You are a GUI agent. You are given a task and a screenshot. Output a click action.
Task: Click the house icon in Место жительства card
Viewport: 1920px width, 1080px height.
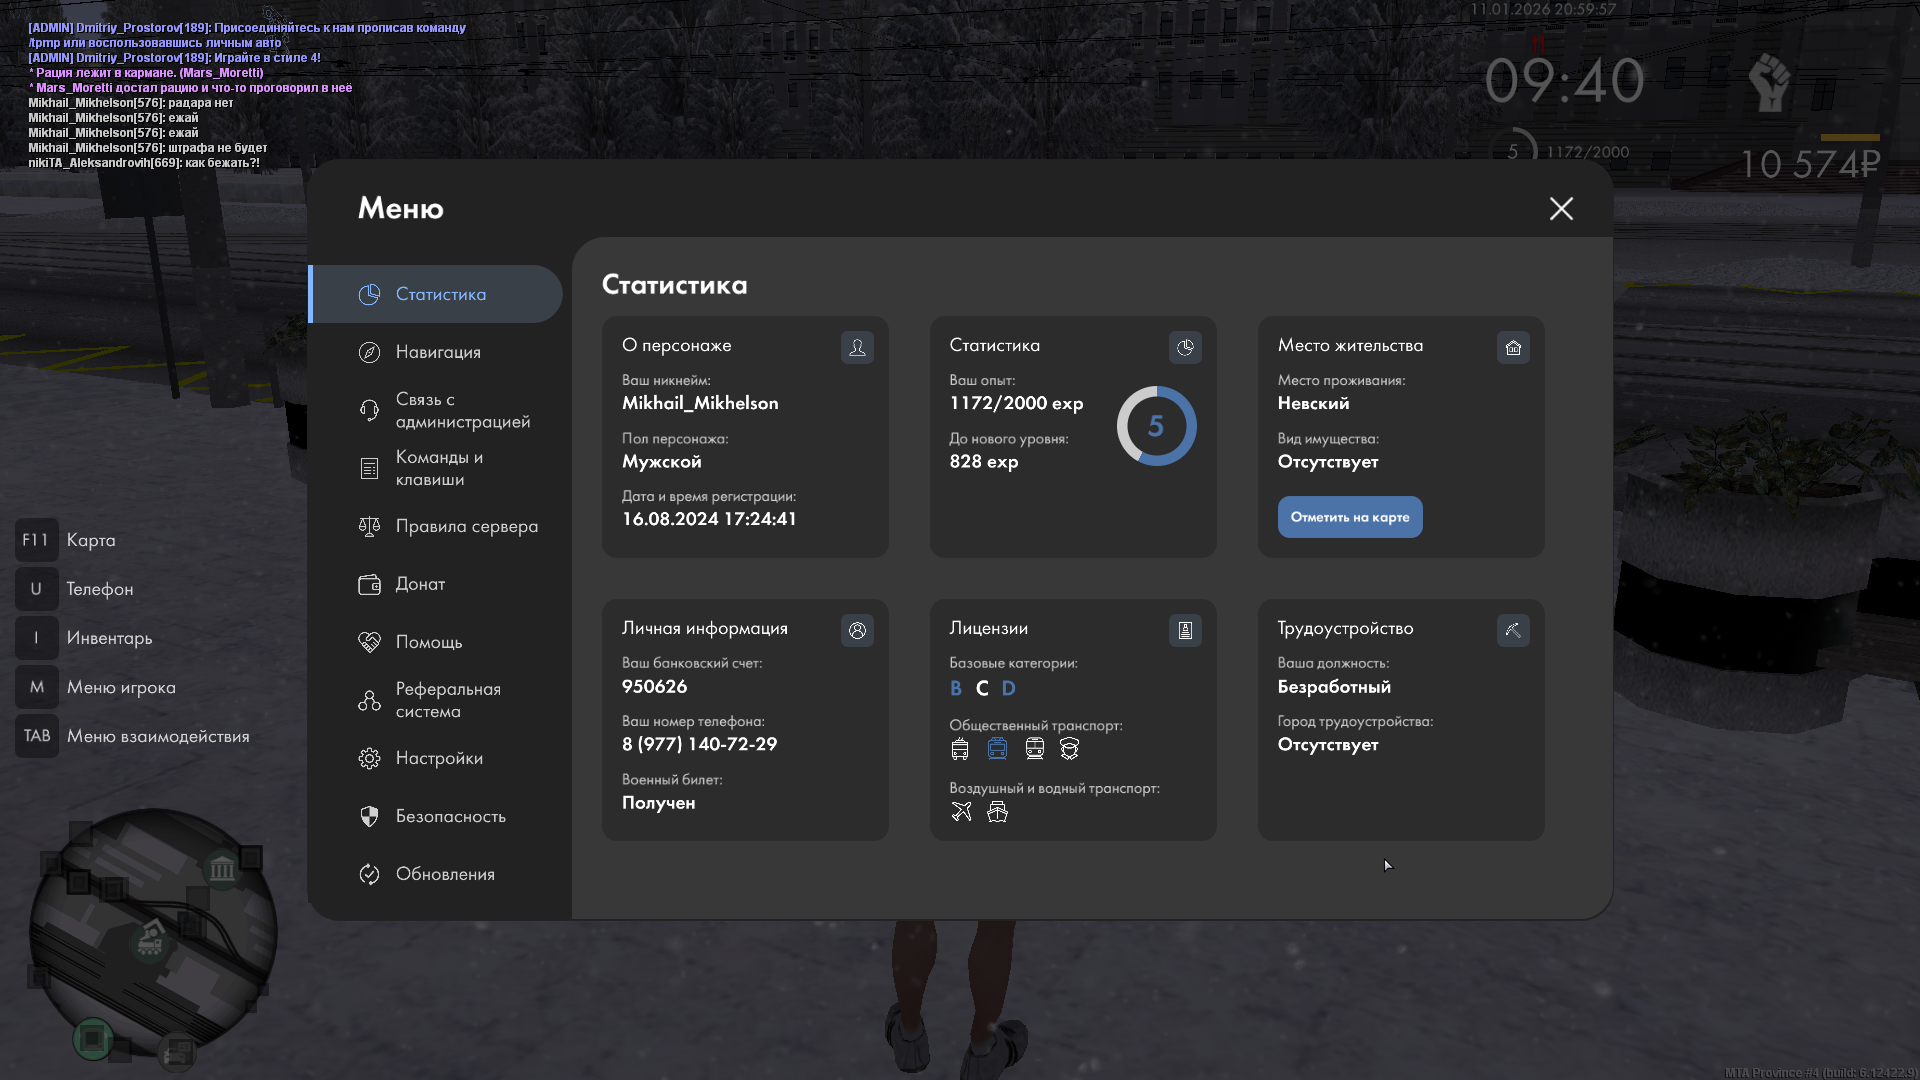click(x=1513, y=347)
